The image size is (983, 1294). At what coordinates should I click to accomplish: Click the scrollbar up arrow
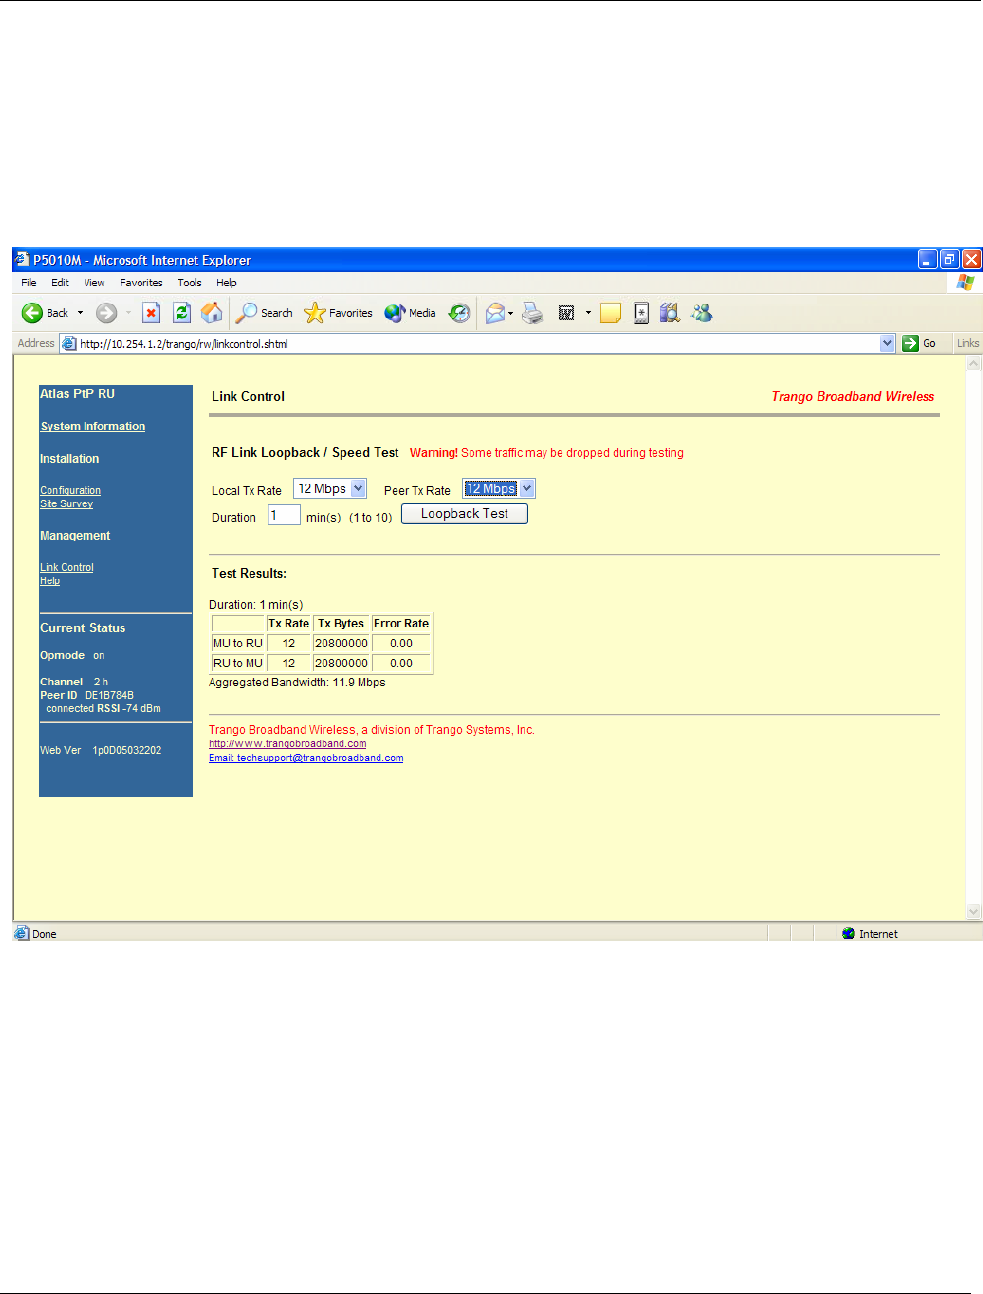(974, 364)
